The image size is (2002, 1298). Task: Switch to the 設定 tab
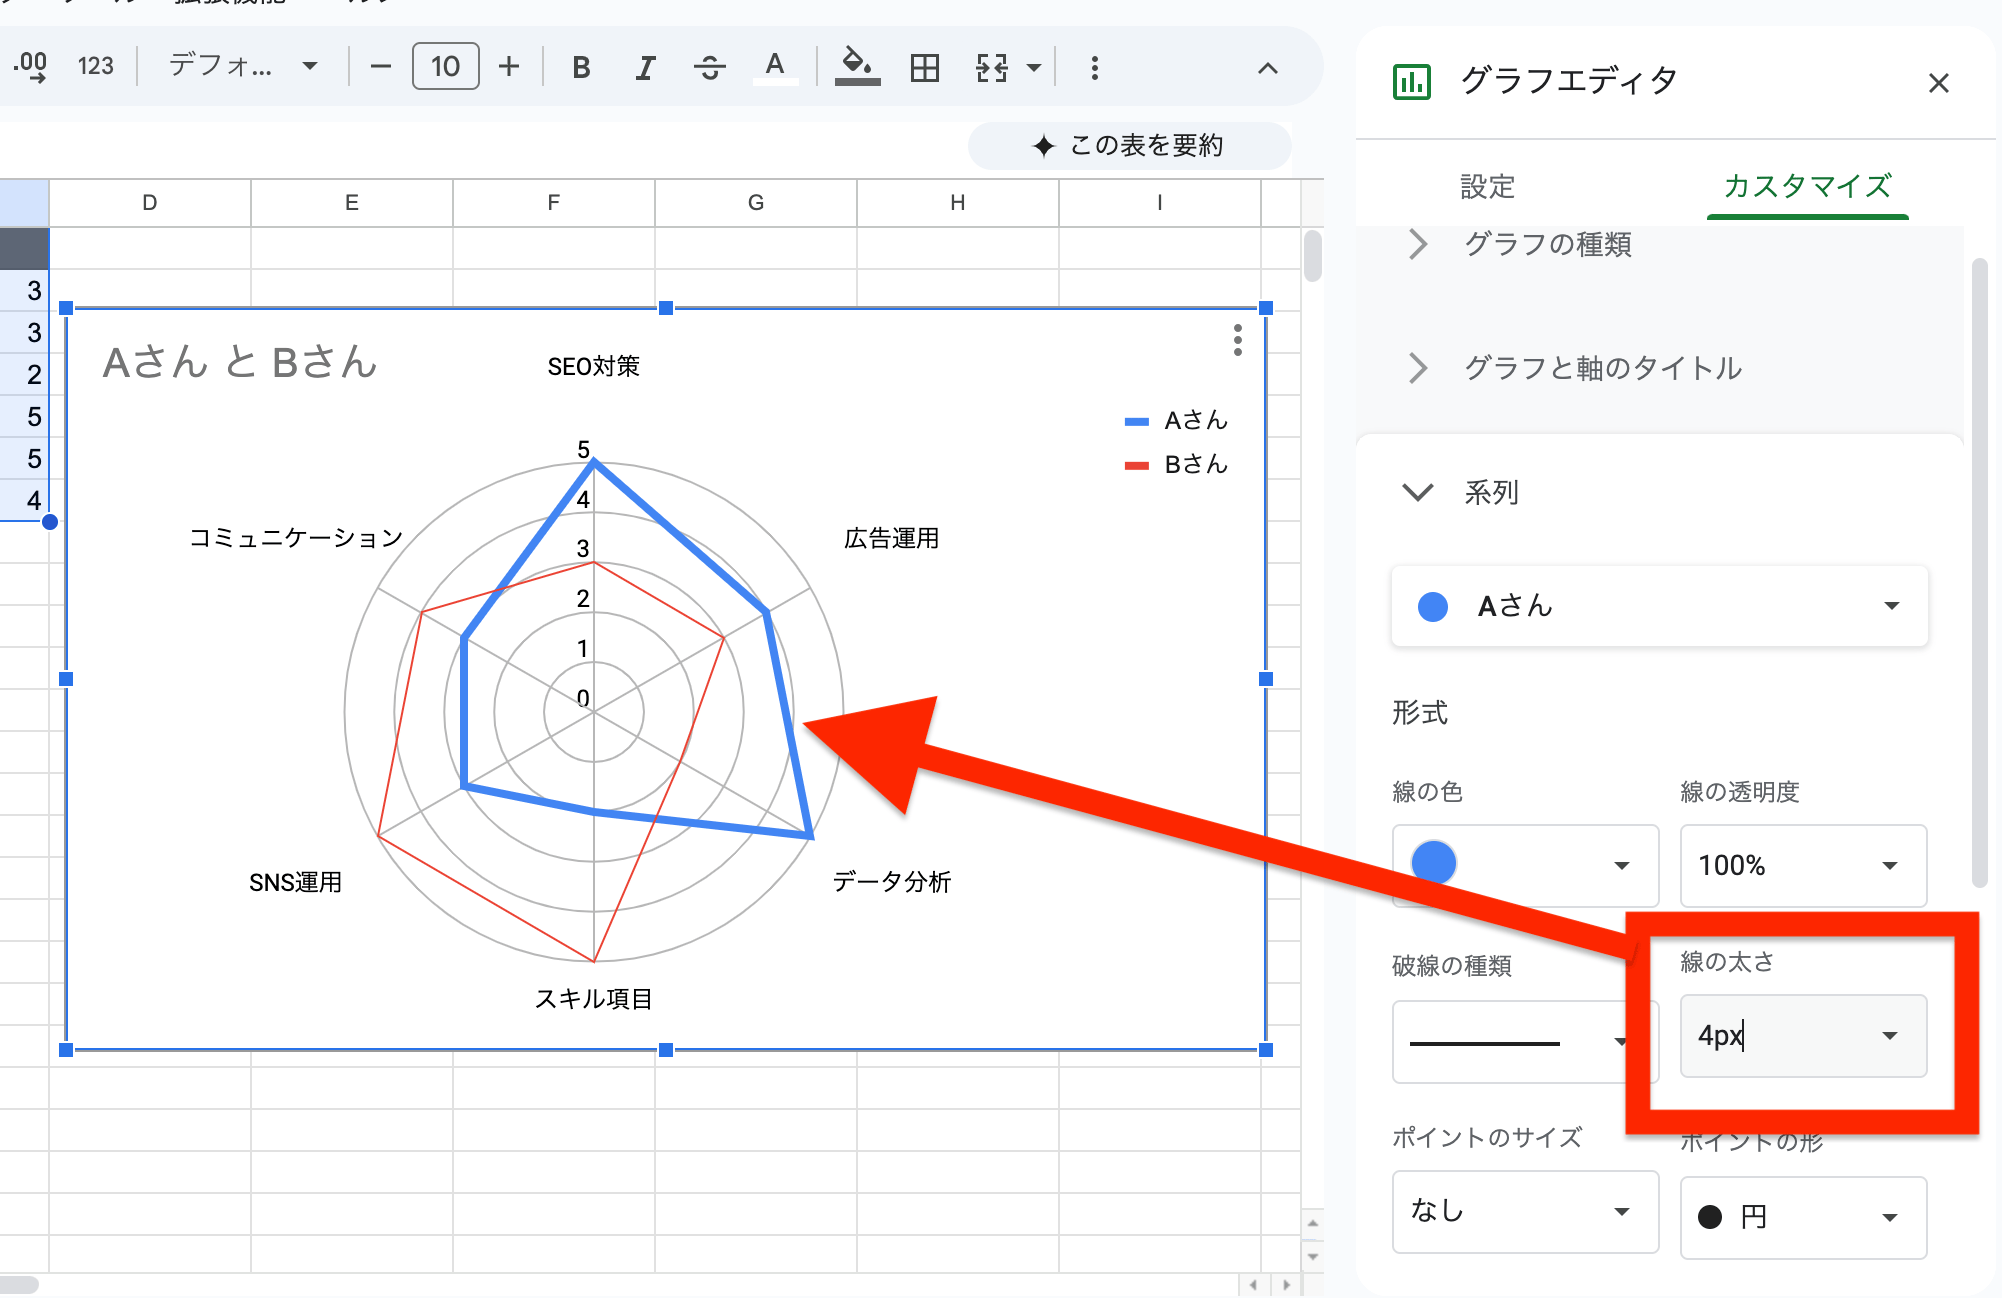[1485, 187]
